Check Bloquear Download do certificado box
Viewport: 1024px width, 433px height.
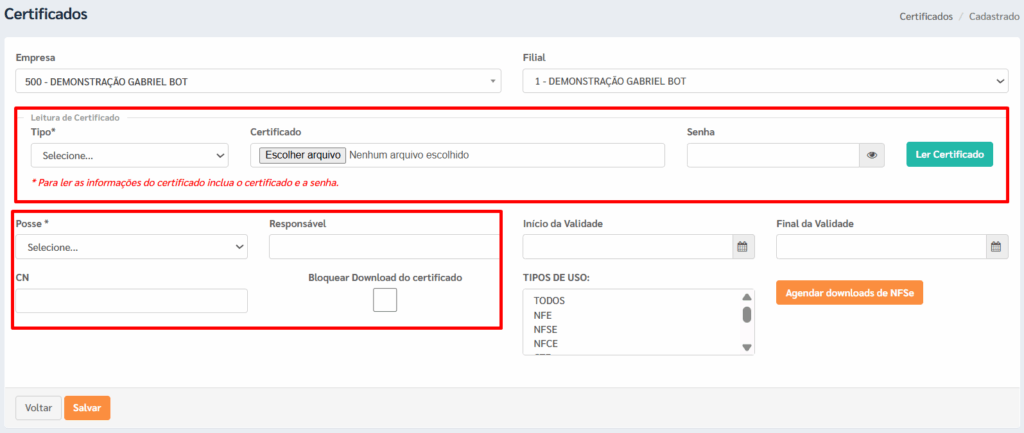pos(385,300)
